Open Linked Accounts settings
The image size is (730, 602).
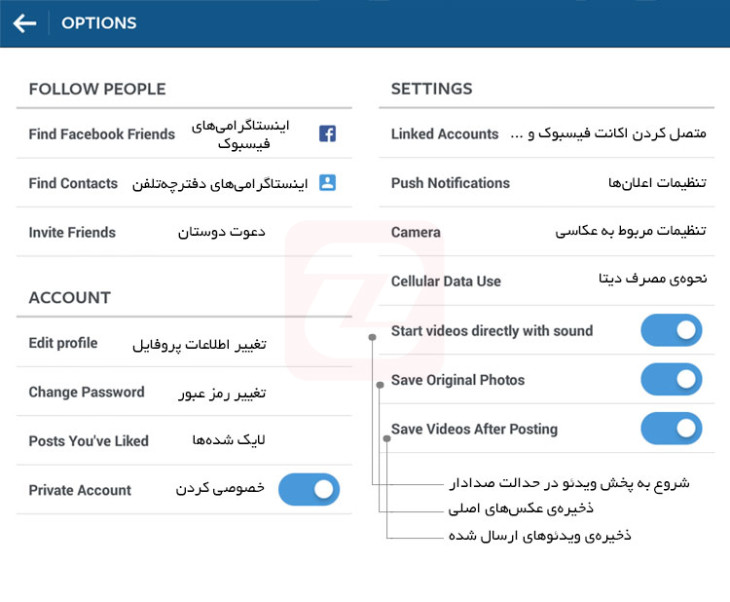pos(547,134)
